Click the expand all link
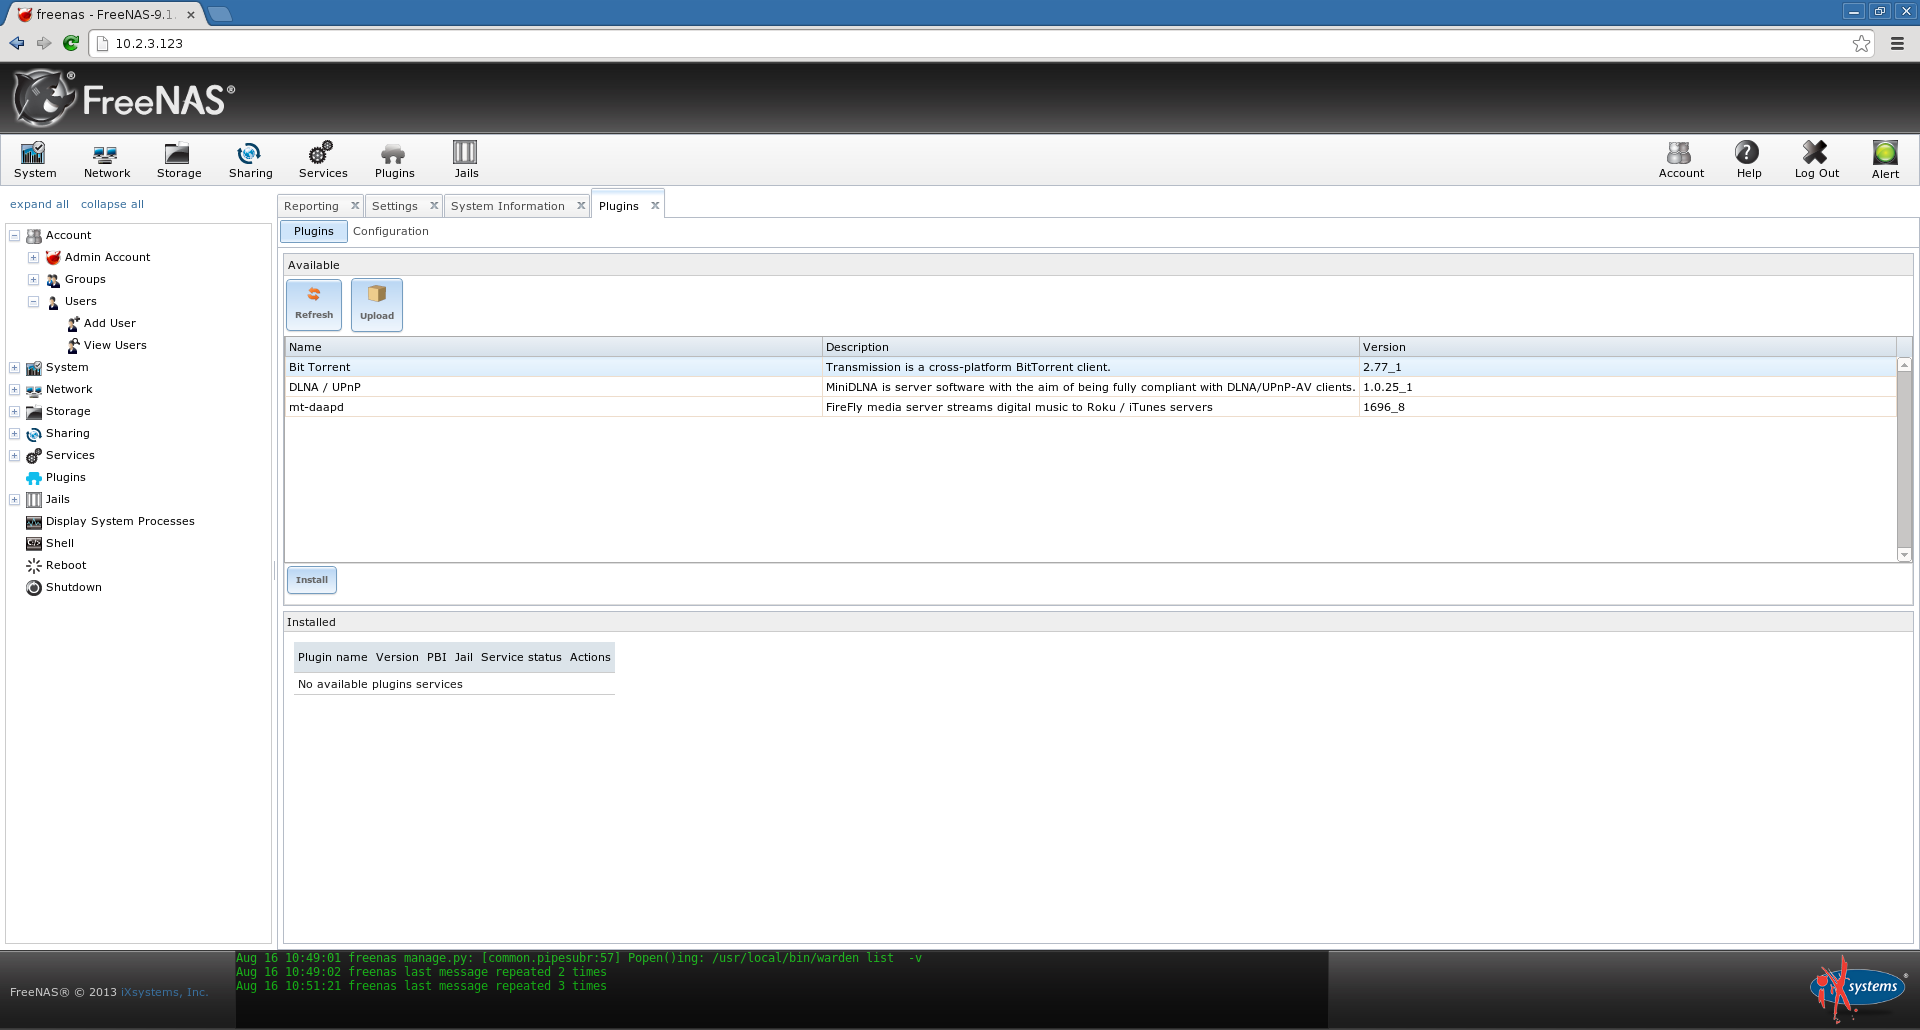Image resolution: width=1920 pixels, height=1030 pixels. point(39,204)
